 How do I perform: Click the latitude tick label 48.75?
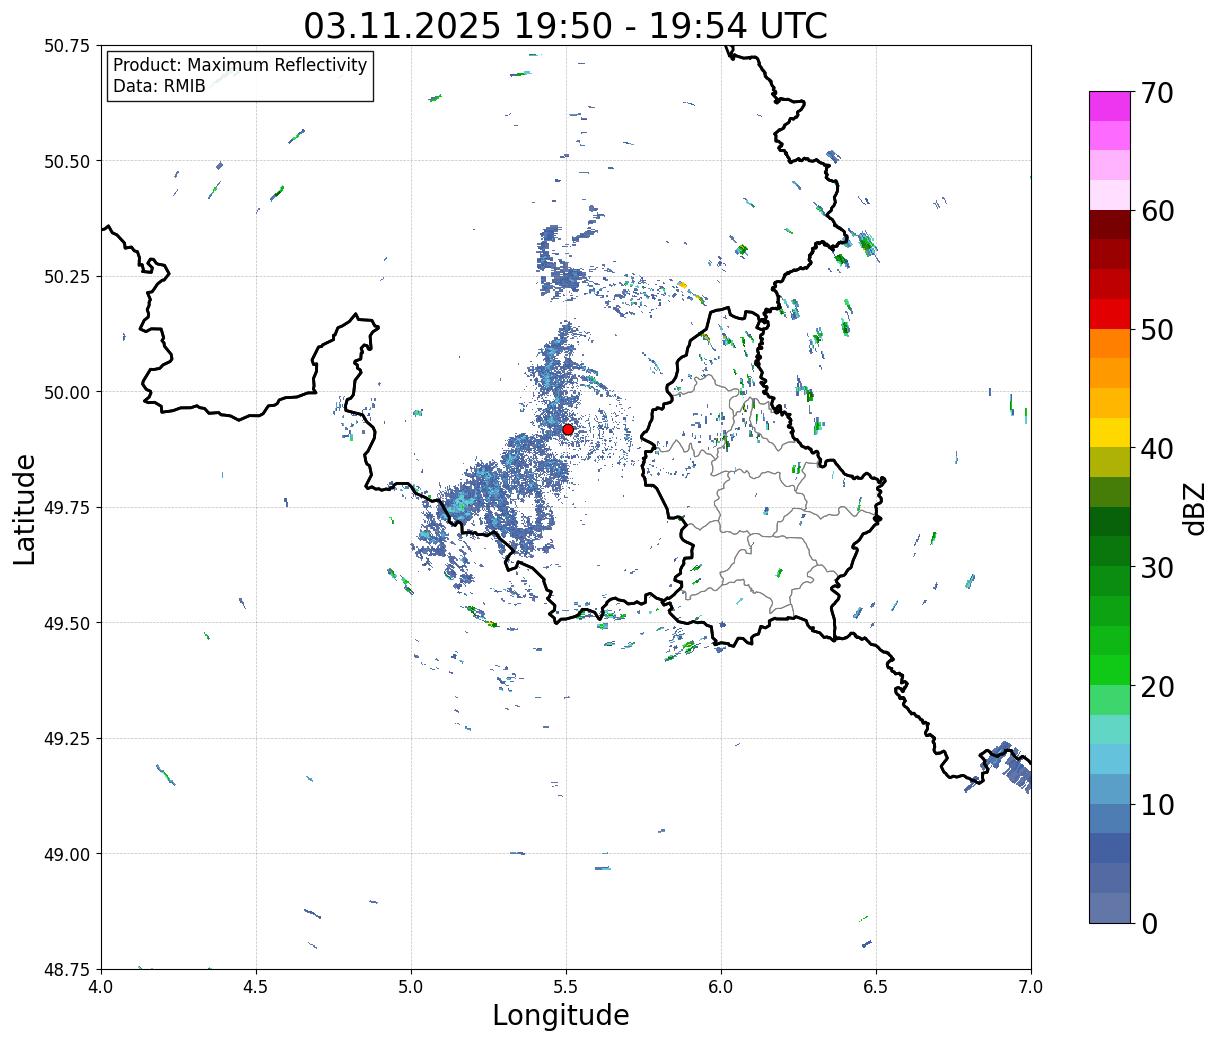(x=67, y=969)
